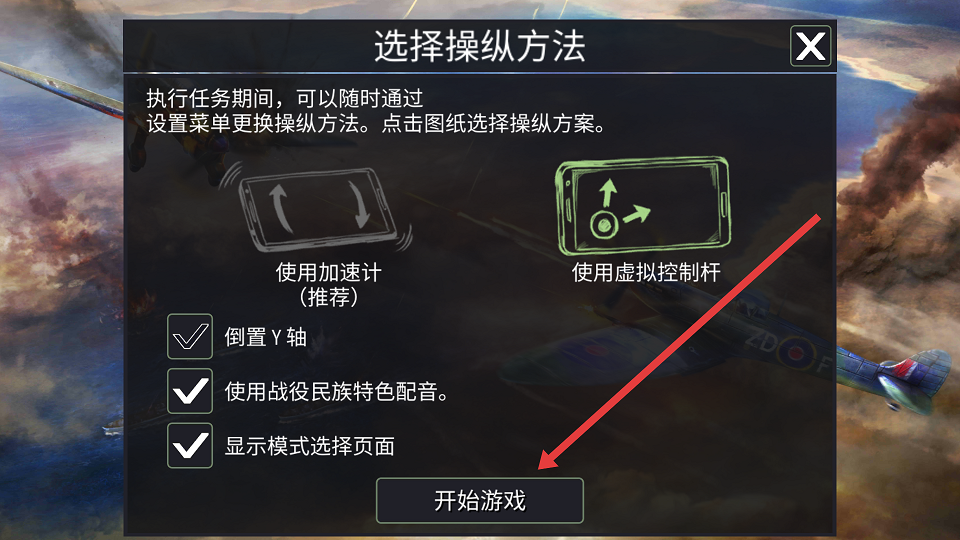Click the 使用战役民族特色配音 label text

[x=336, y=391]
